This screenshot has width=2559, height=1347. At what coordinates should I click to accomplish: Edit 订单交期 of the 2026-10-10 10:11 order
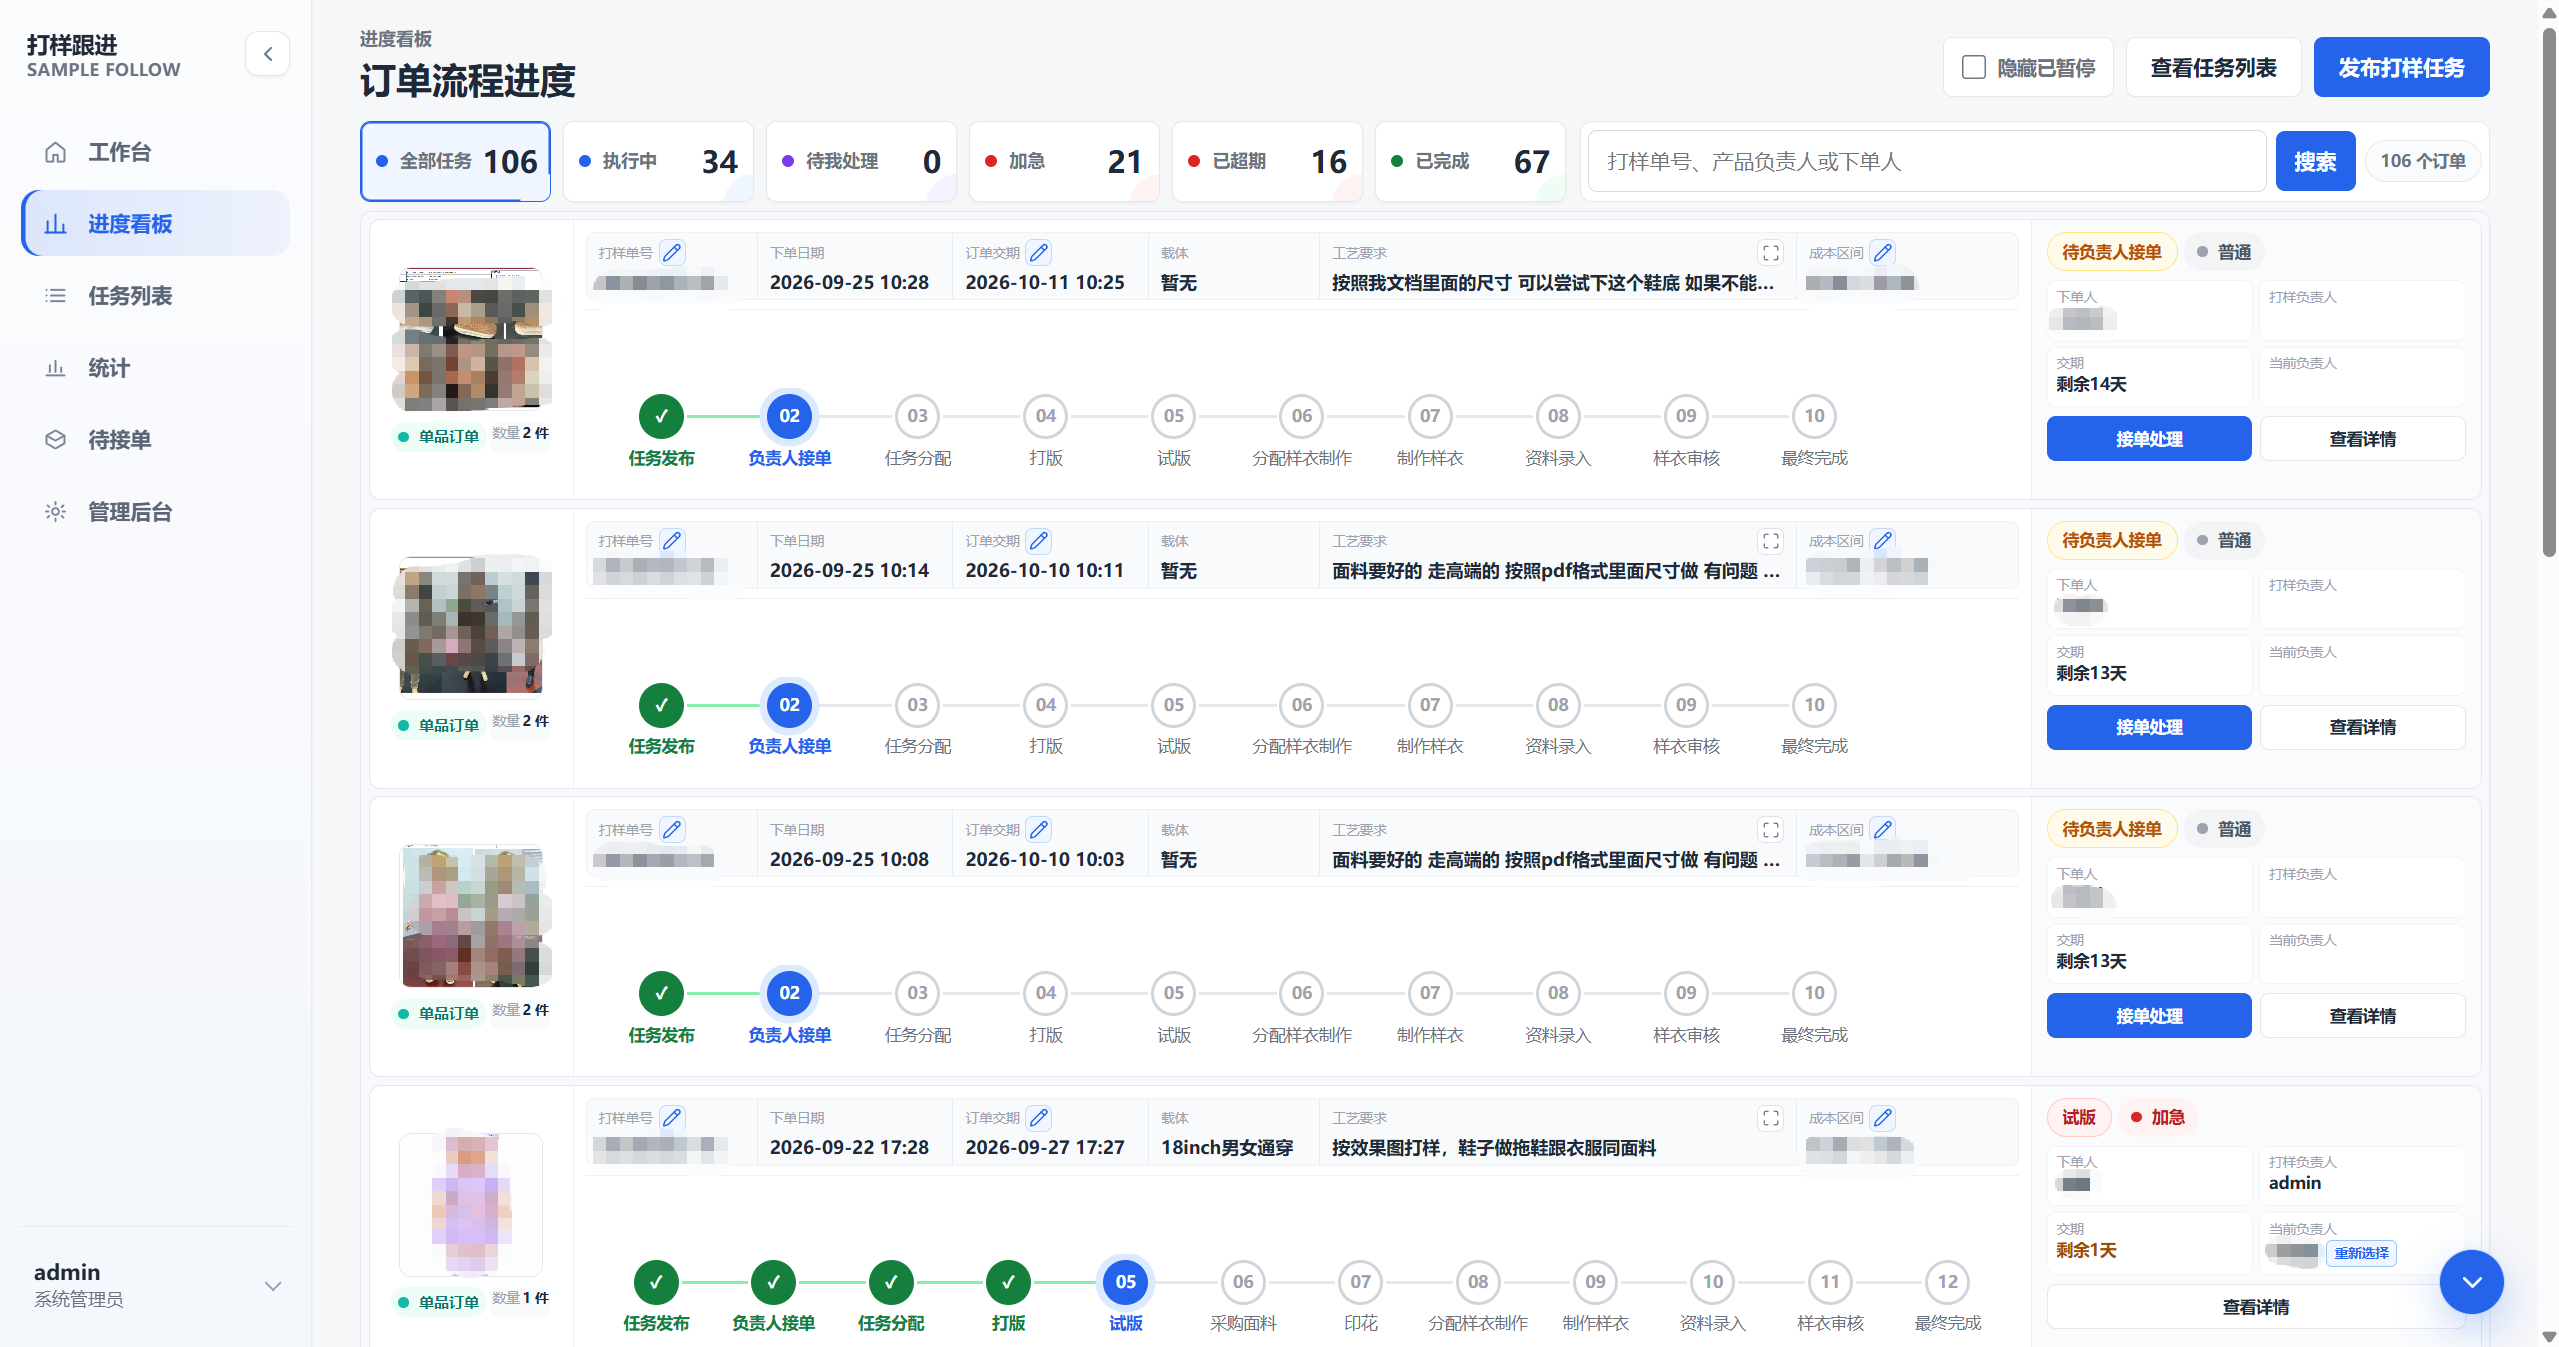(x=1040, y=541)
